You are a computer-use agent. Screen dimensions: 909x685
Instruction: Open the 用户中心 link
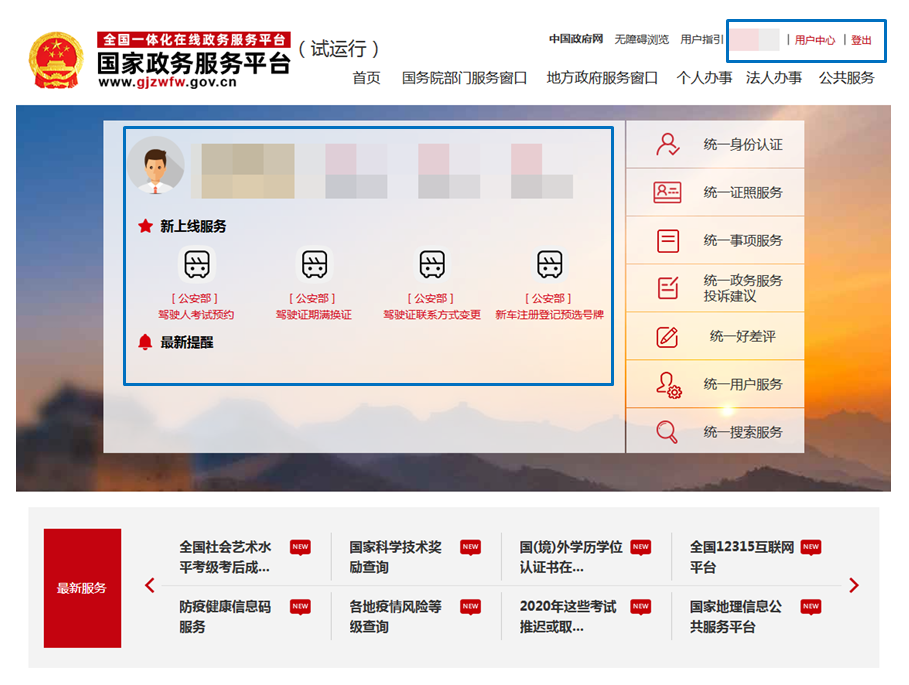815,40
